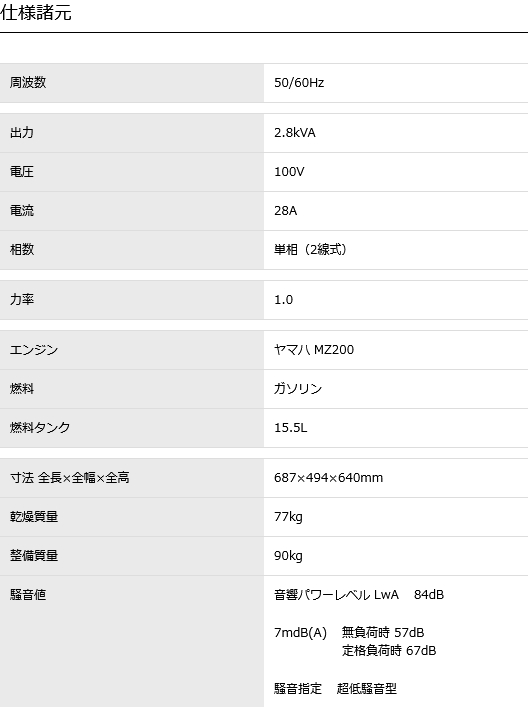Click the 15.5L tank capacity value

290,427
